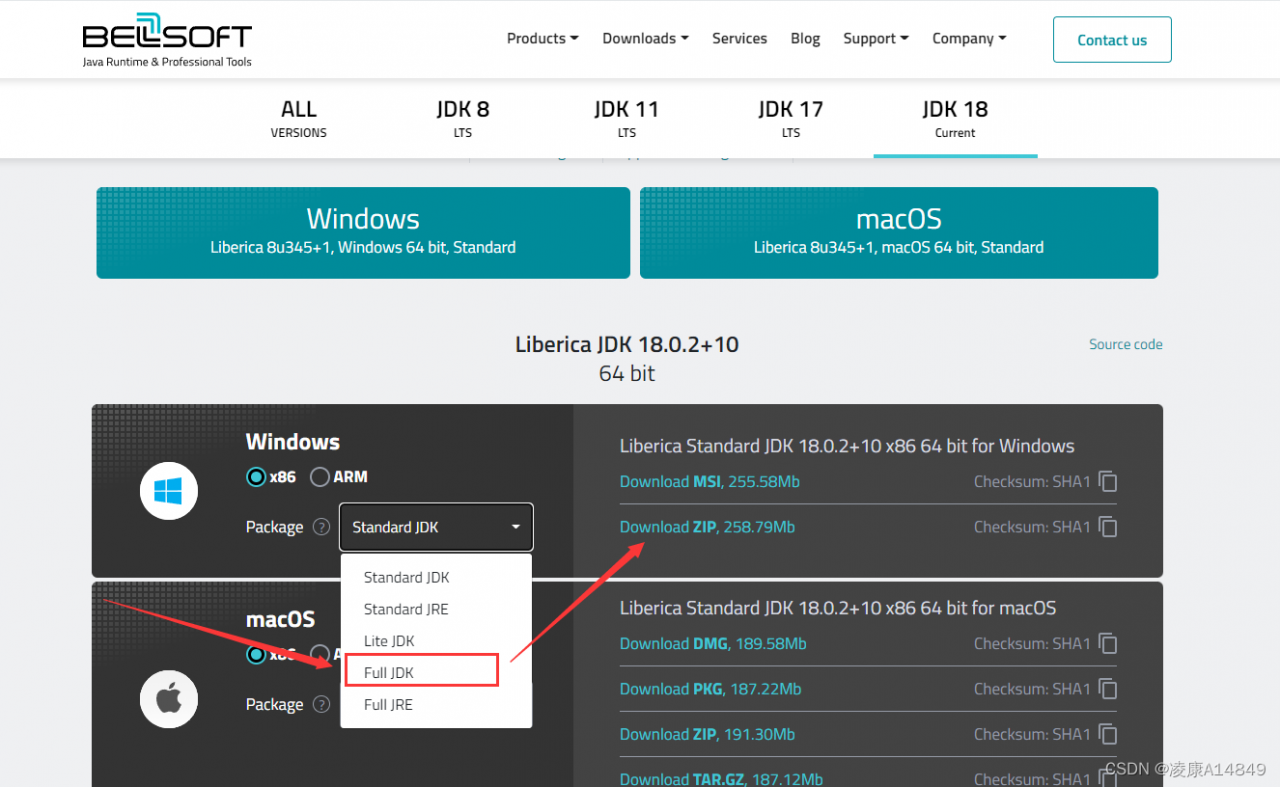Download the macOS PKG, 187.22Mb

[x=710, y=689]
